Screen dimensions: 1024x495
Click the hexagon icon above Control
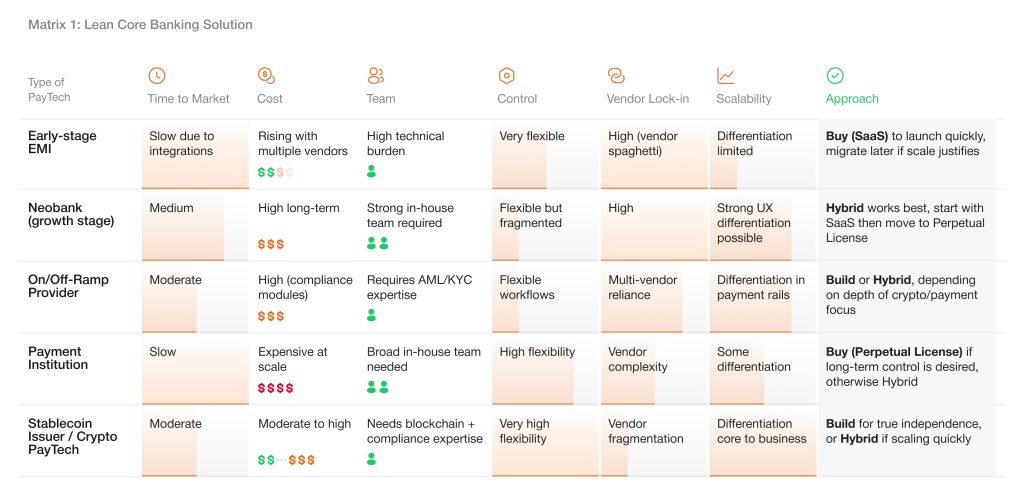tap(506, 76)
